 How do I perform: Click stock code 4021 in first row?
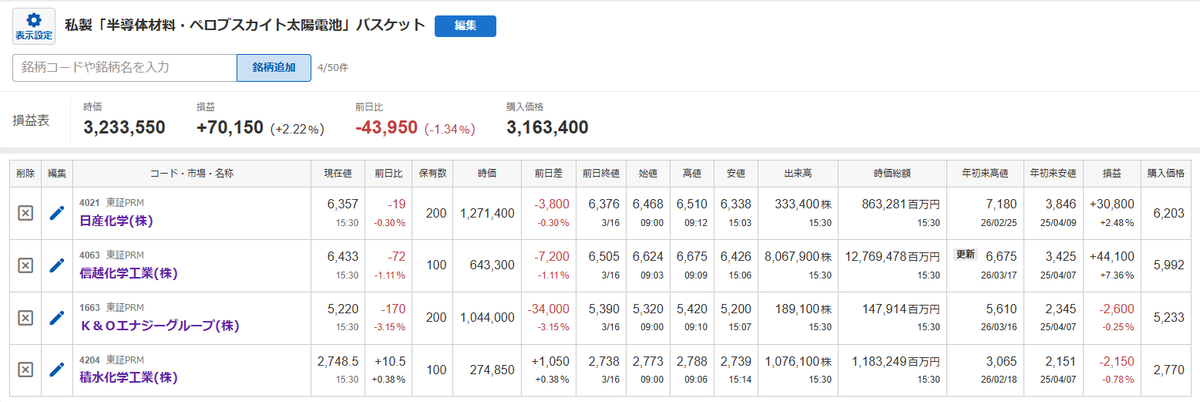click(x=89, y=201)
